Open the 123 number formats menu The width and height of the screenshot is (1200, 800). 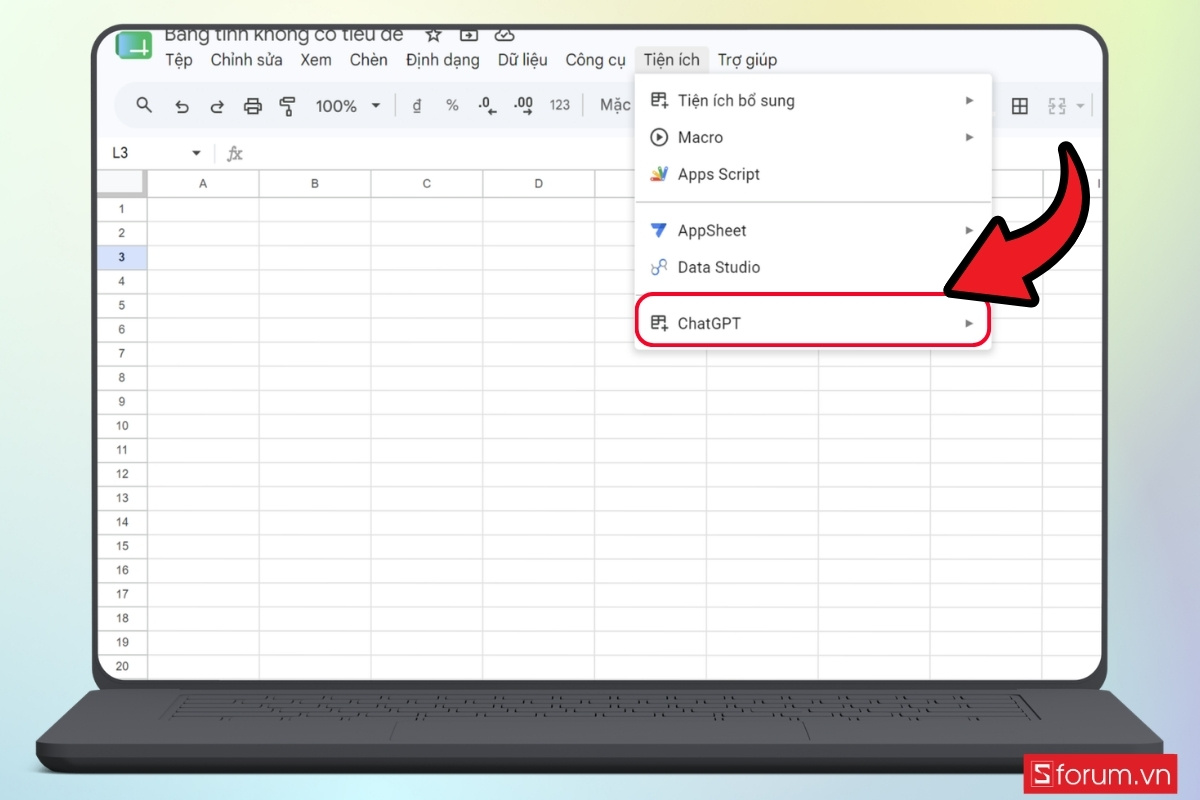tap(560, 105)
